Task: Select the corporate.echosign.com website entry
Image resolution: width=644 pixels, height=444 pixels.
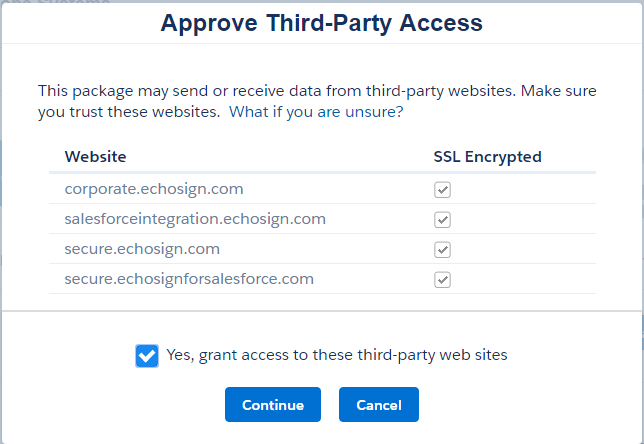Action: click(154, 189)
